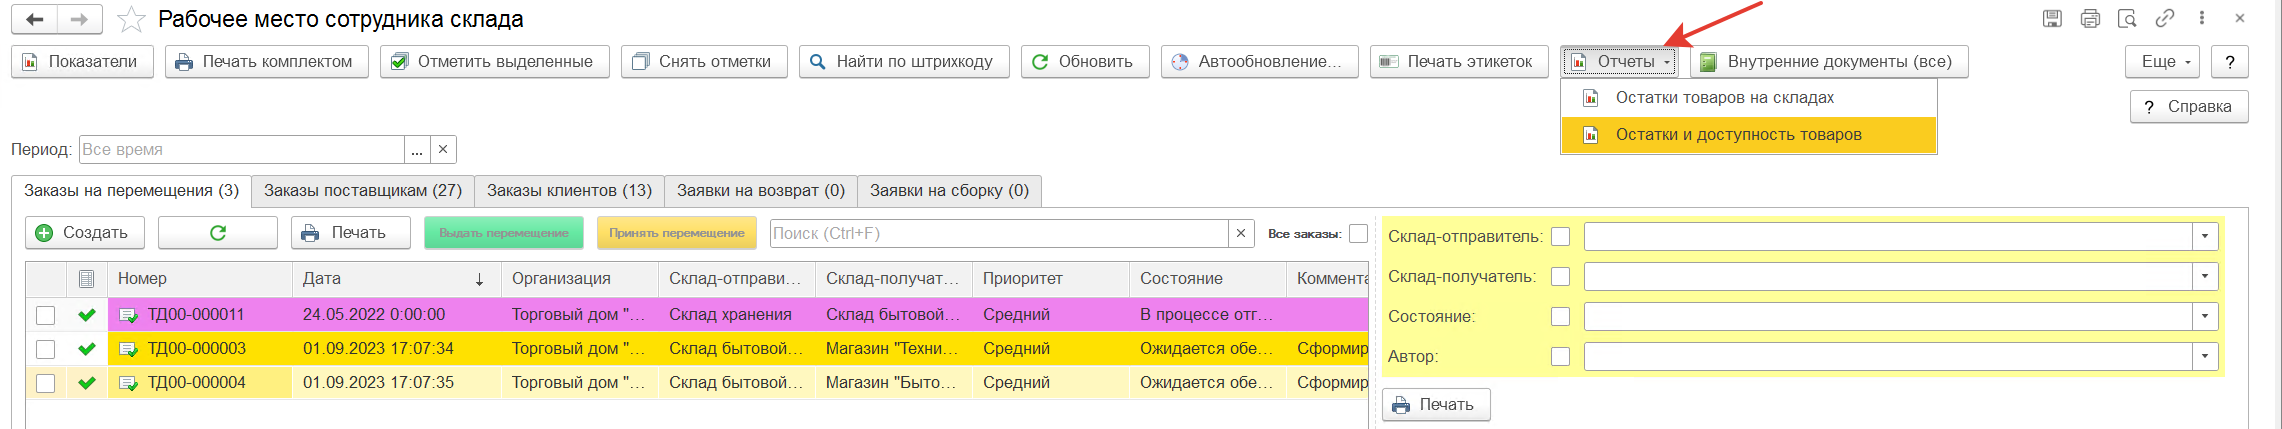Toggle the Все заказы checkbox
Image resolution: width=2282 pixels, height=429 pixels.
coord(1358,233)
